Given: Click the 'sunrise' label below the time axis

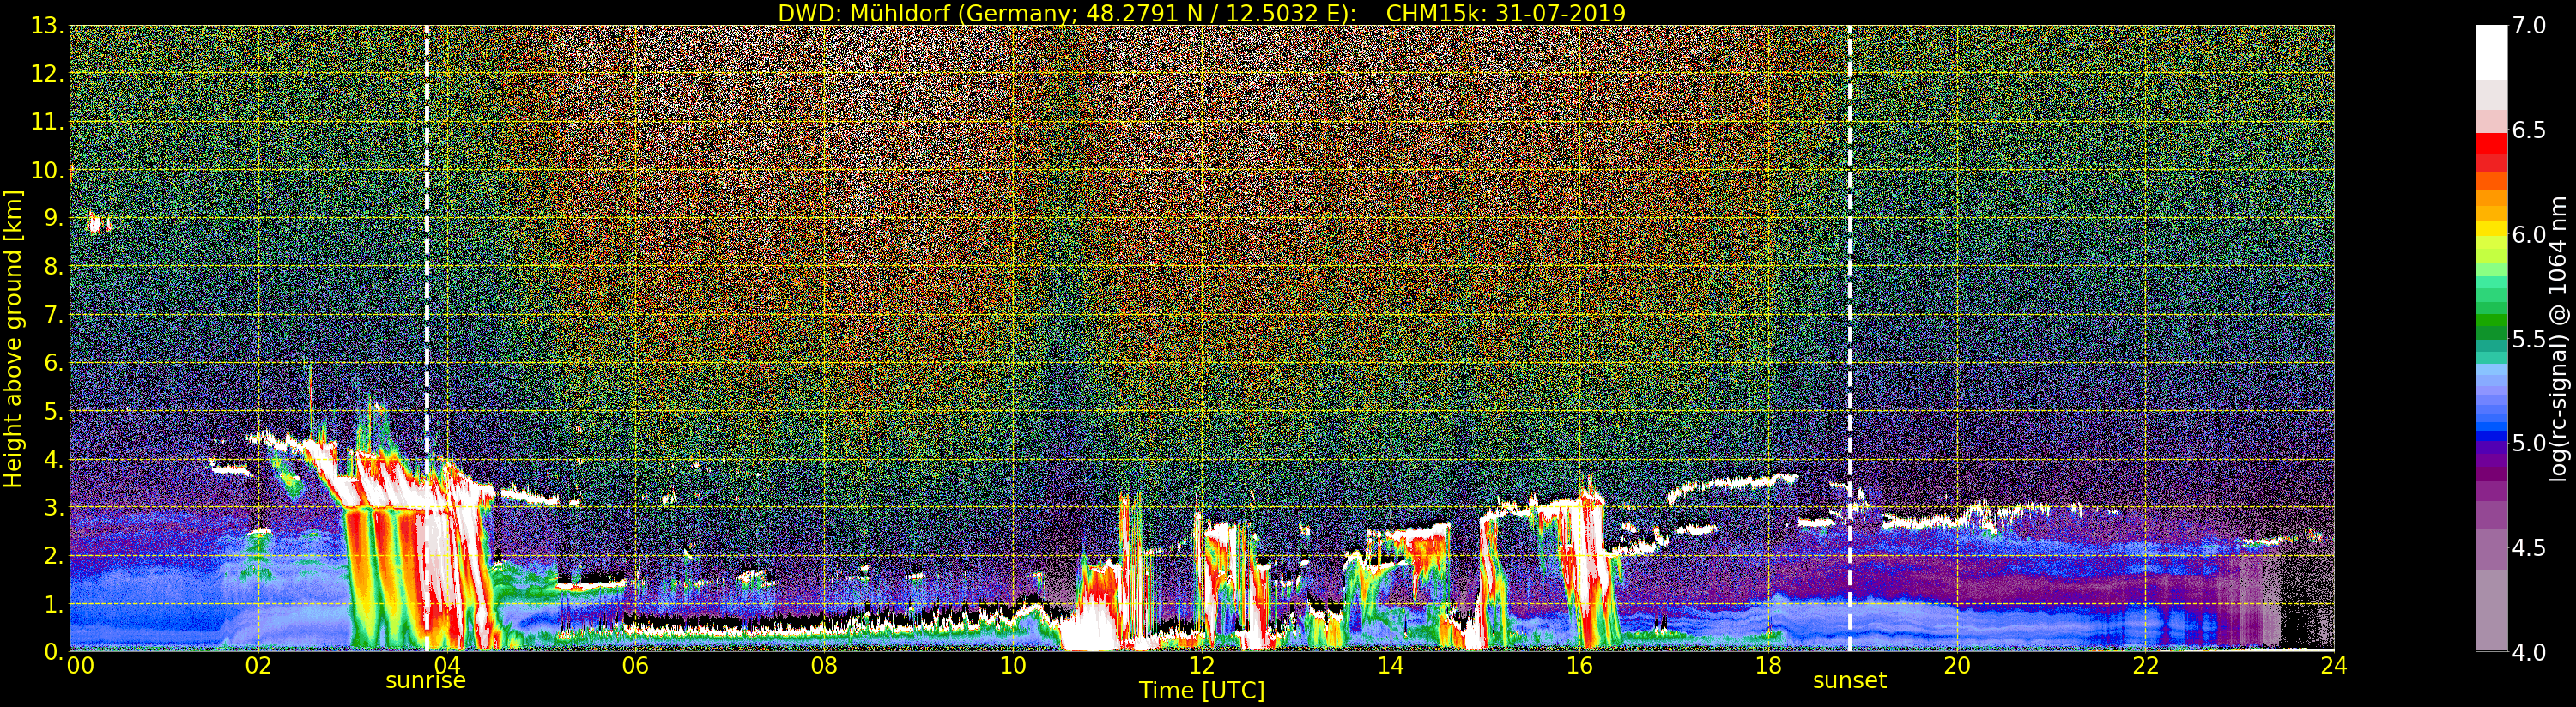Looking at the screenshot, I should pyautogui.click(x=426, y=681).
